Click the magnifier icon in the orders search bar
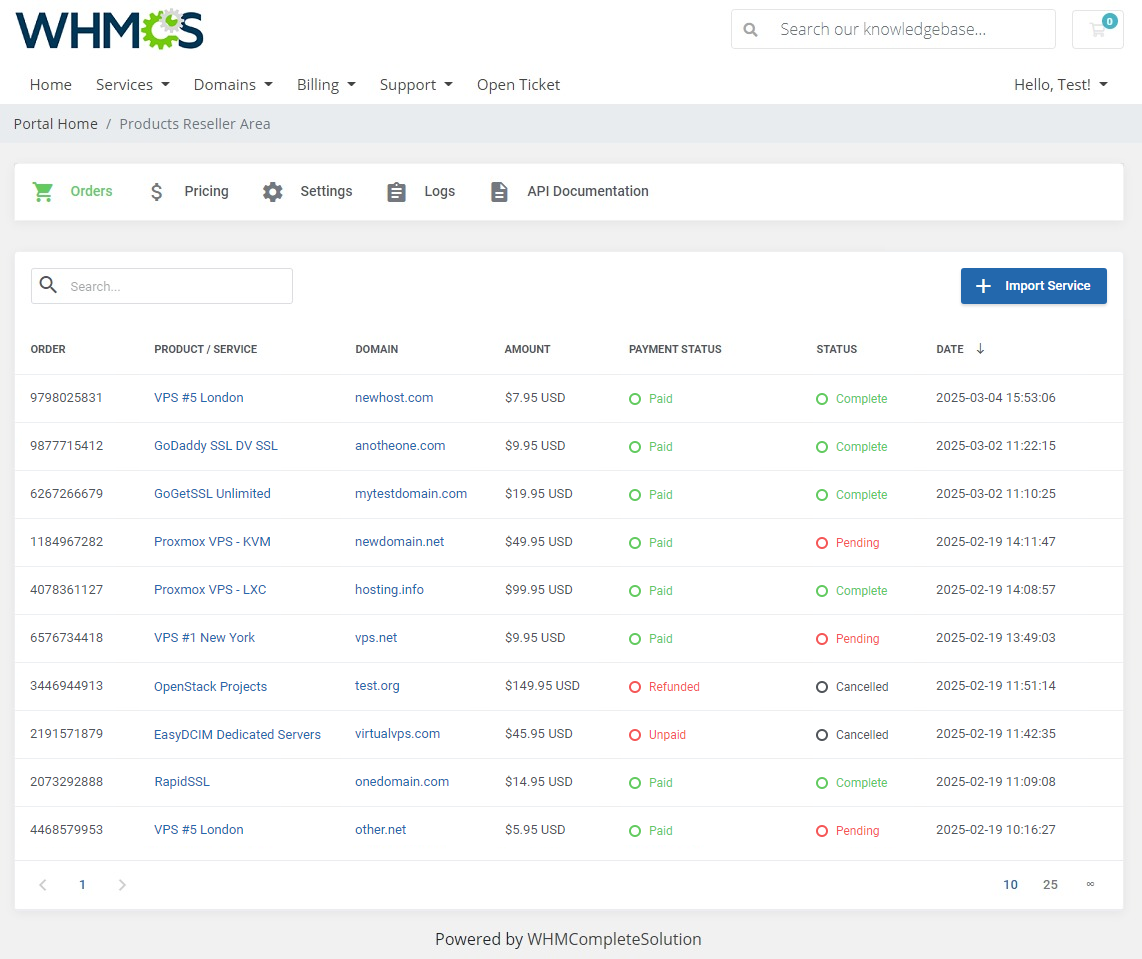 point(48,285)
